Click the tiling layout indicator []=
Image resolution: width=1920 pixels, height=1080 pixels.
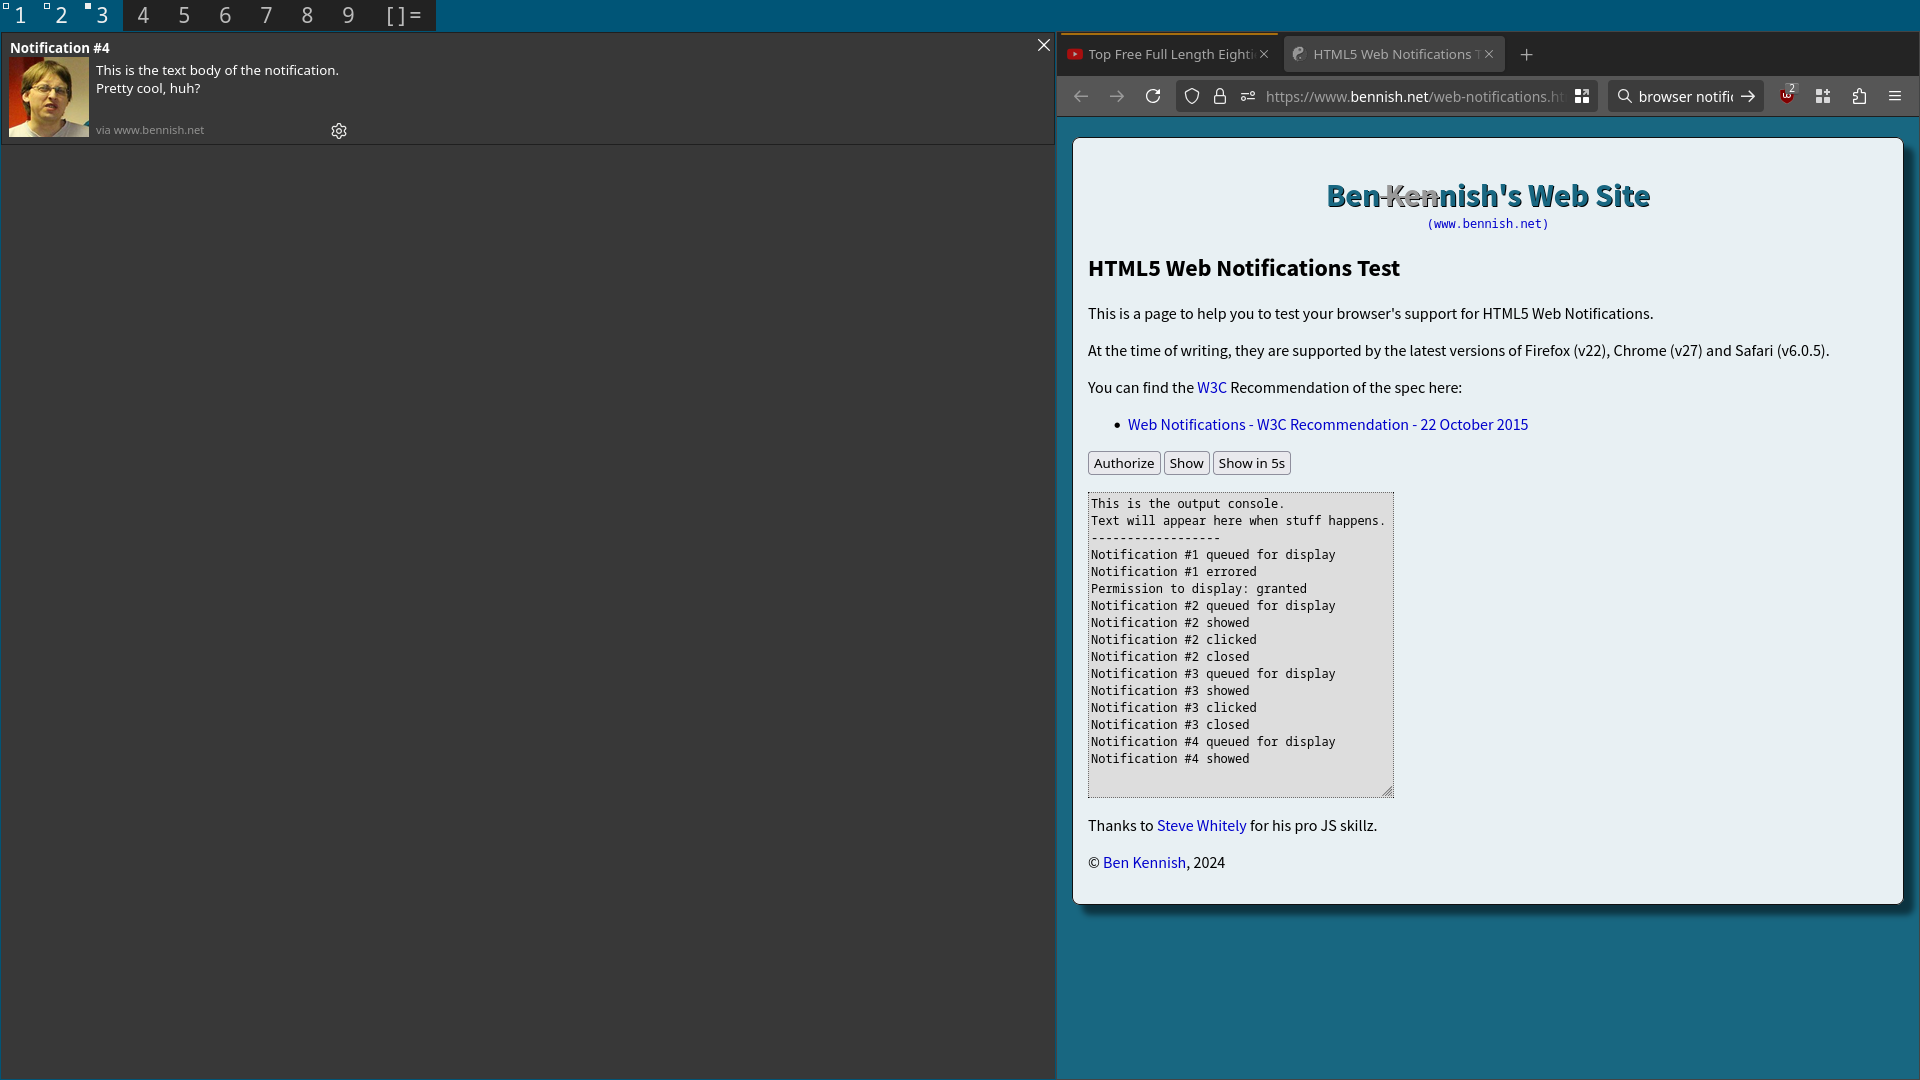point(404,15)
